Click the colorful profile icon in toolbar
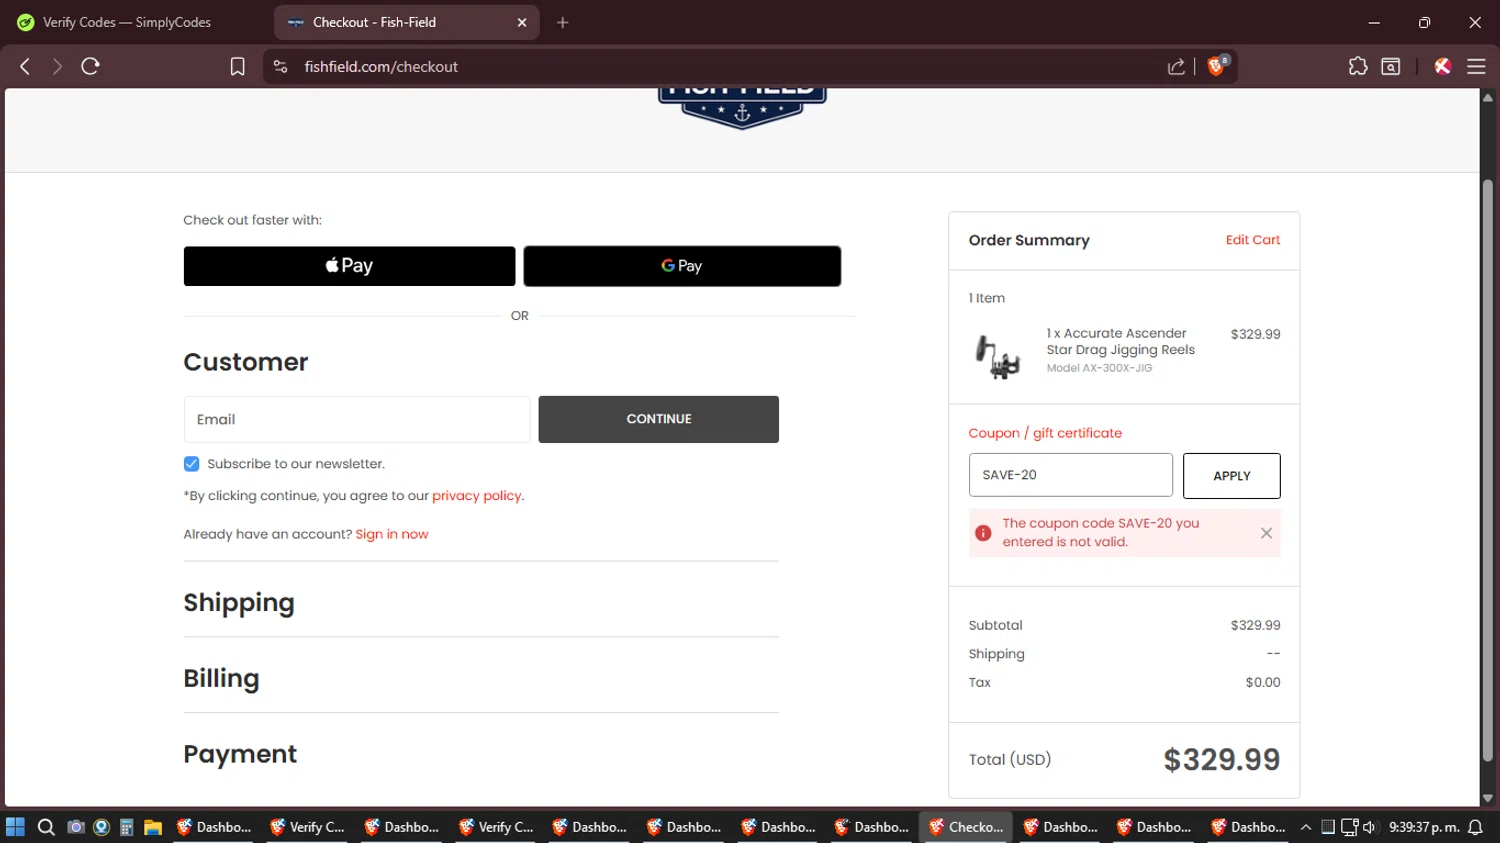Image resolution: width=1500 pixels, height=843 pixels. coord(1442,66)
